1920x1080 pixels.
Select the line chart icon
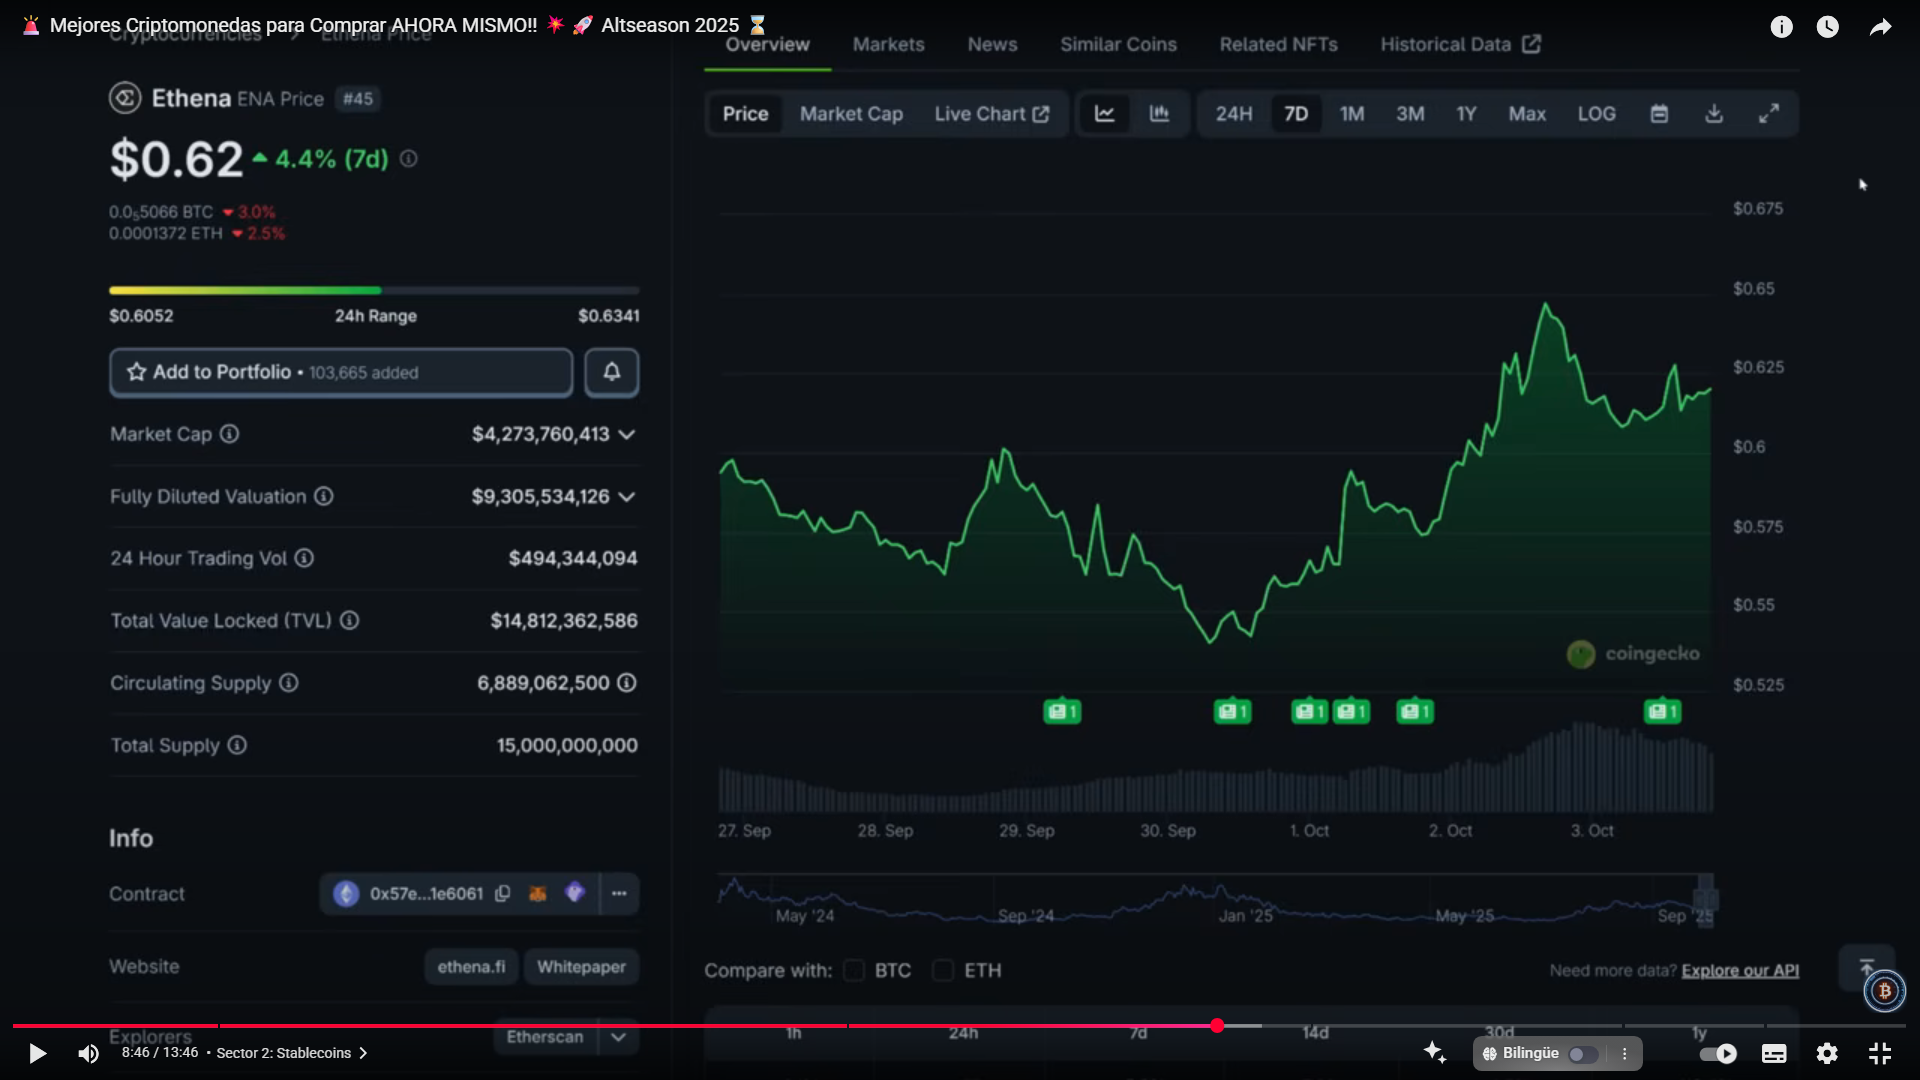click(1104, 114)
